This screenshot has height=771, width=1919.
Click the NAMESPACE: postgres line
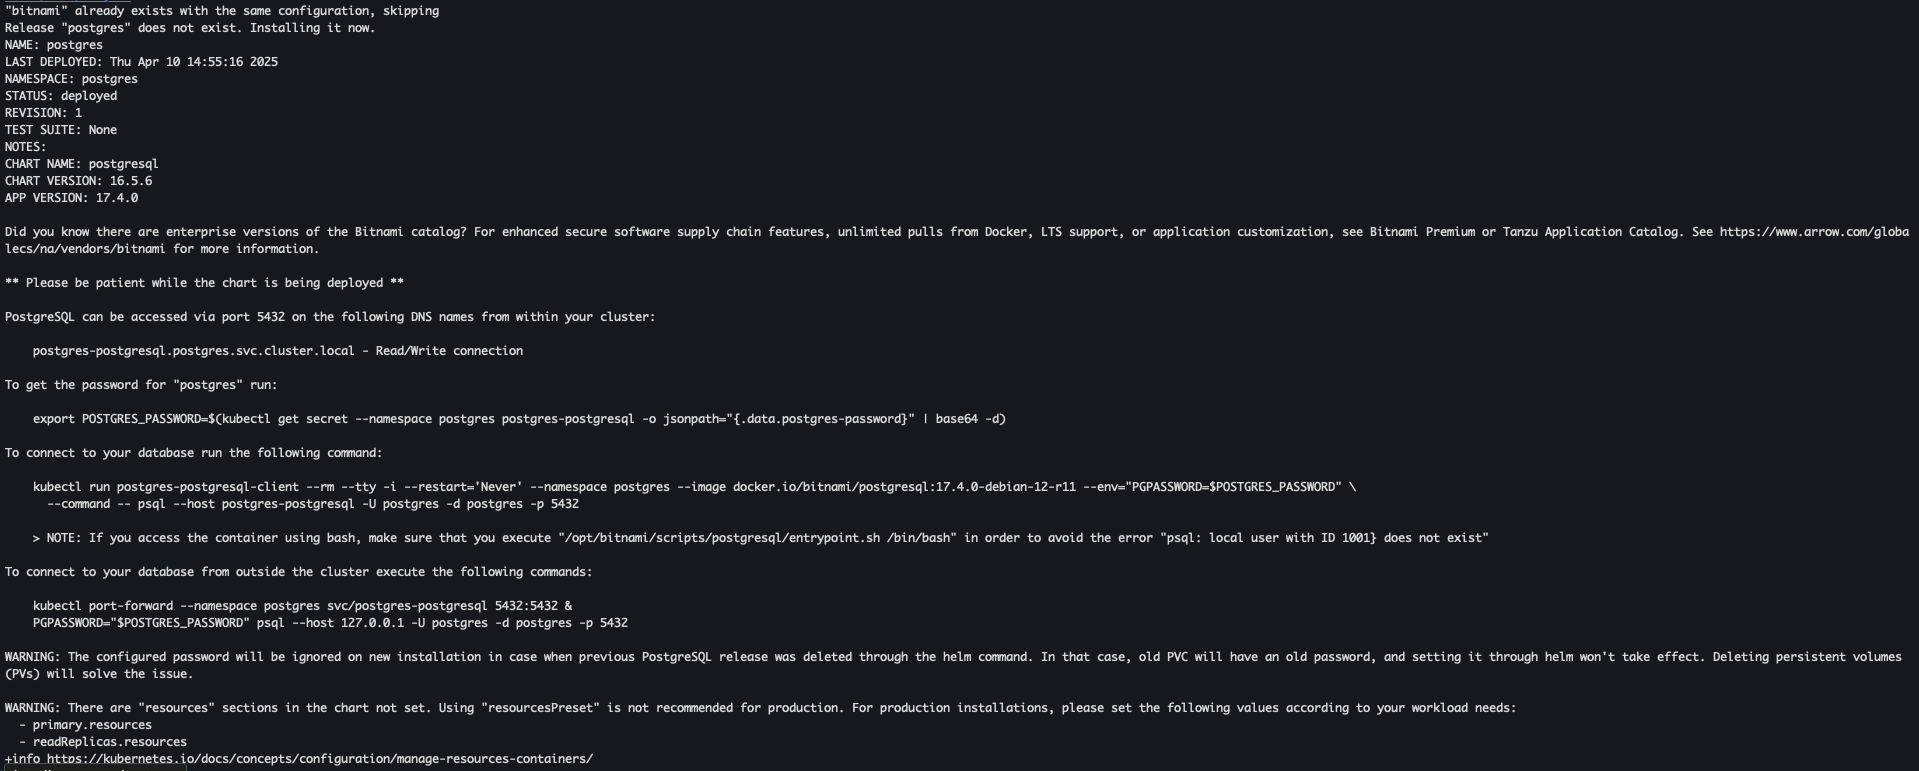click(72, 79)
